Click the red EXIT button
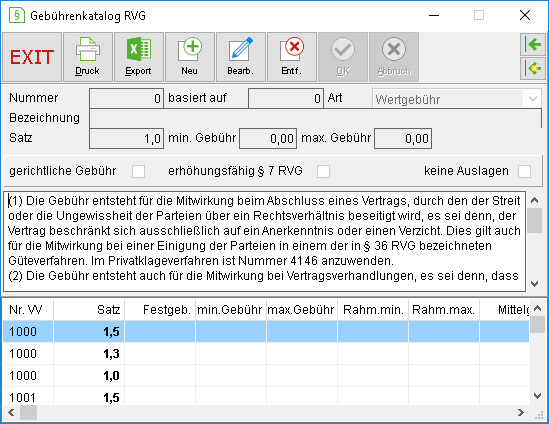Viewport: 550px width, 424px height. pos(32,57)
